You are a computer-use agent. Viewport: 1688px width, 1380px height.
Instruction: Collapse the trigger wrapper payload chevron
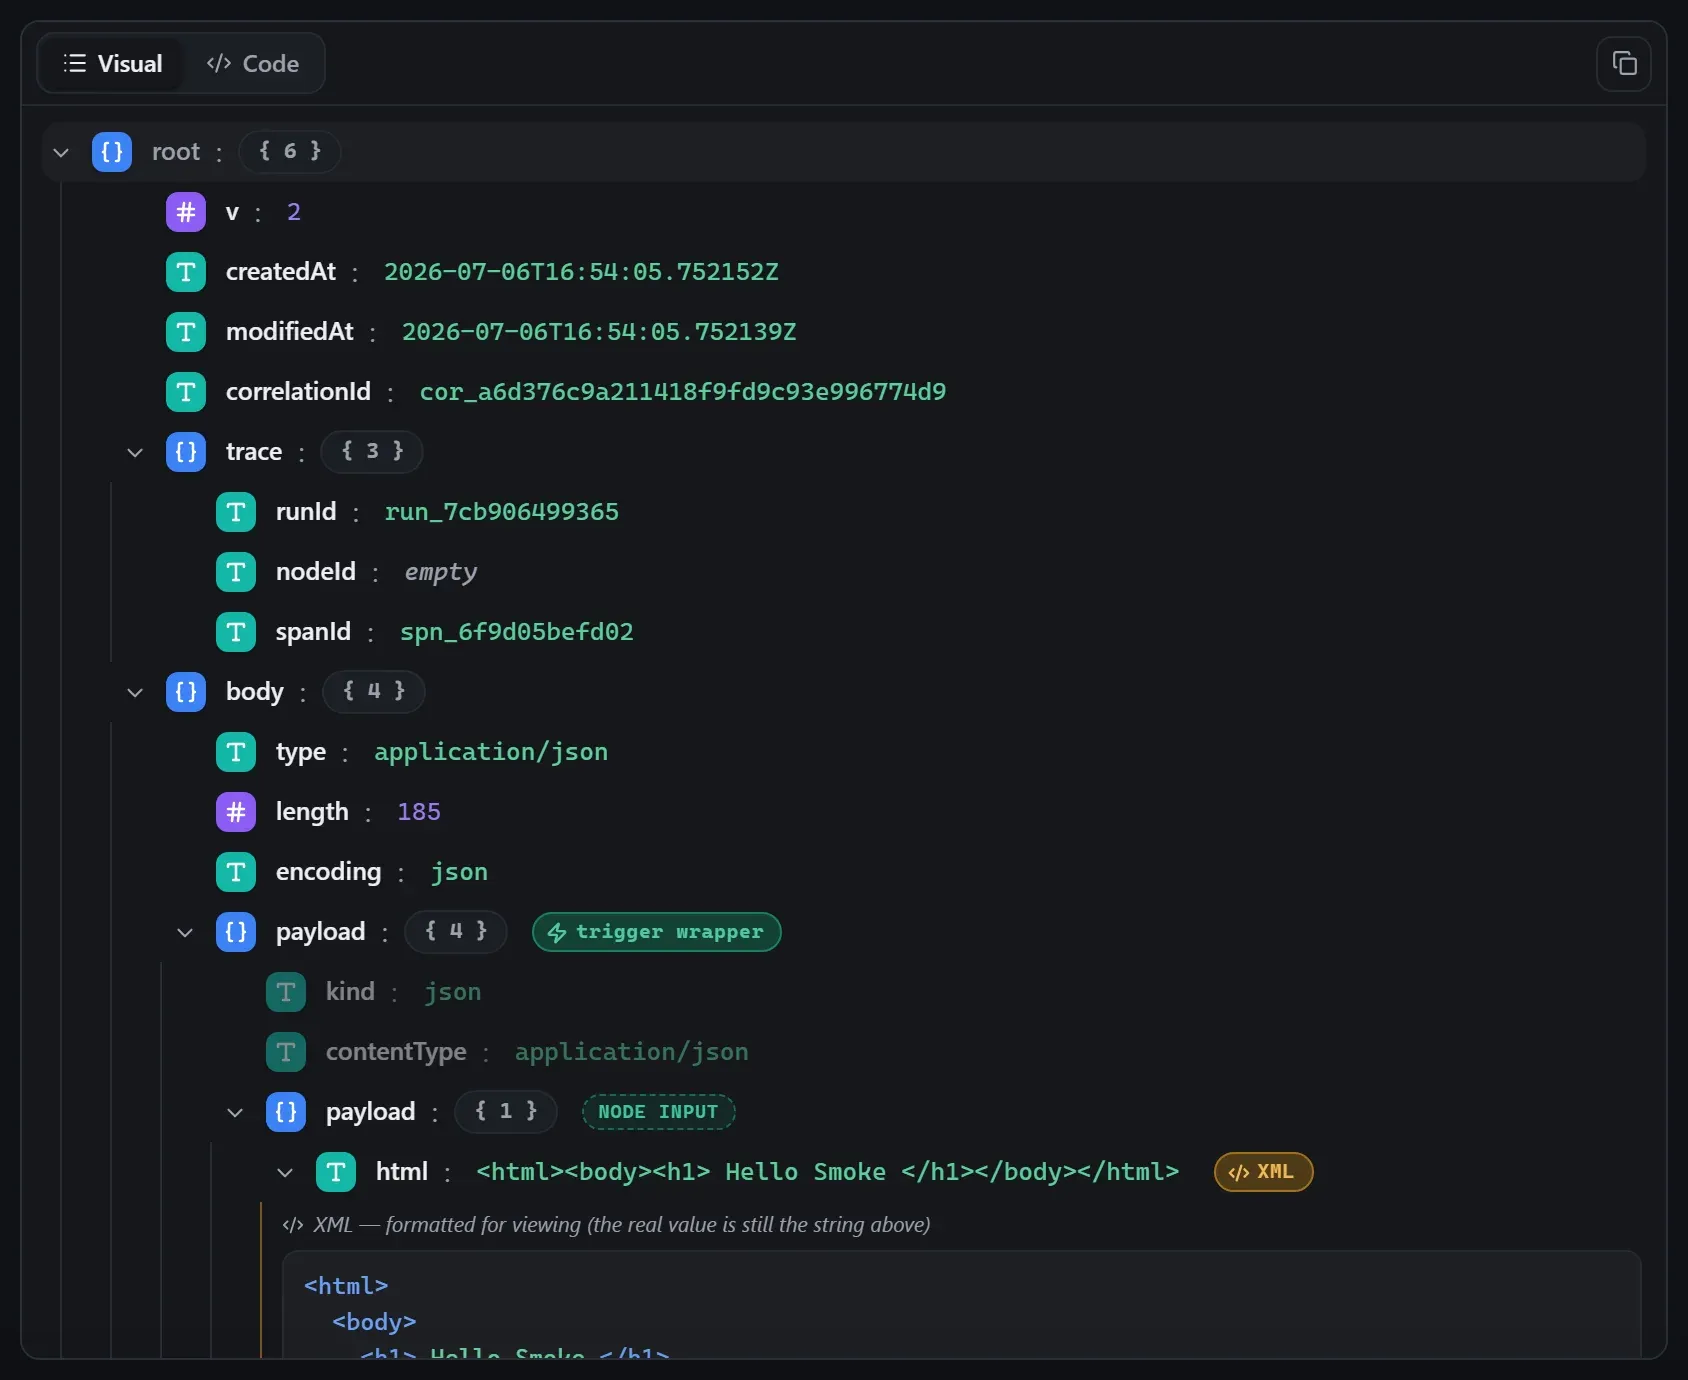tap(185, 932)
